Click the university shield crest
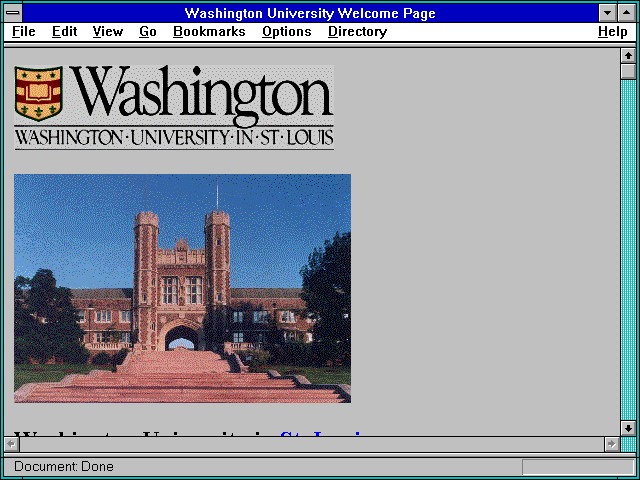This screenshot has height=480, width=640. [x=38, y=93]
